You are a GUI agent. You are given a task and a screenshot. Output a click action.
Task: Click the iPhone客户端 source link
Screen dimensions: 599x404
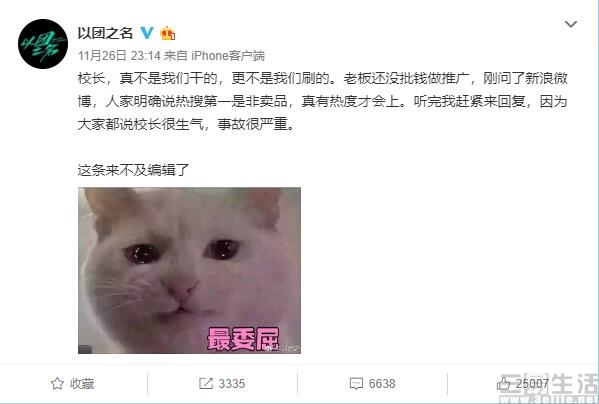pyautogui.click(x=228, y=56)
